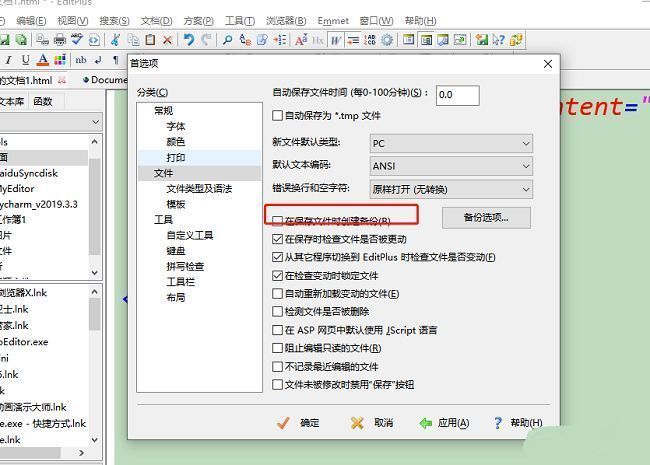The height and width of the screenshot is (465, 650).
Task: Enable auto-save as *.tmp file checkbox
Action: pos(277,116)
